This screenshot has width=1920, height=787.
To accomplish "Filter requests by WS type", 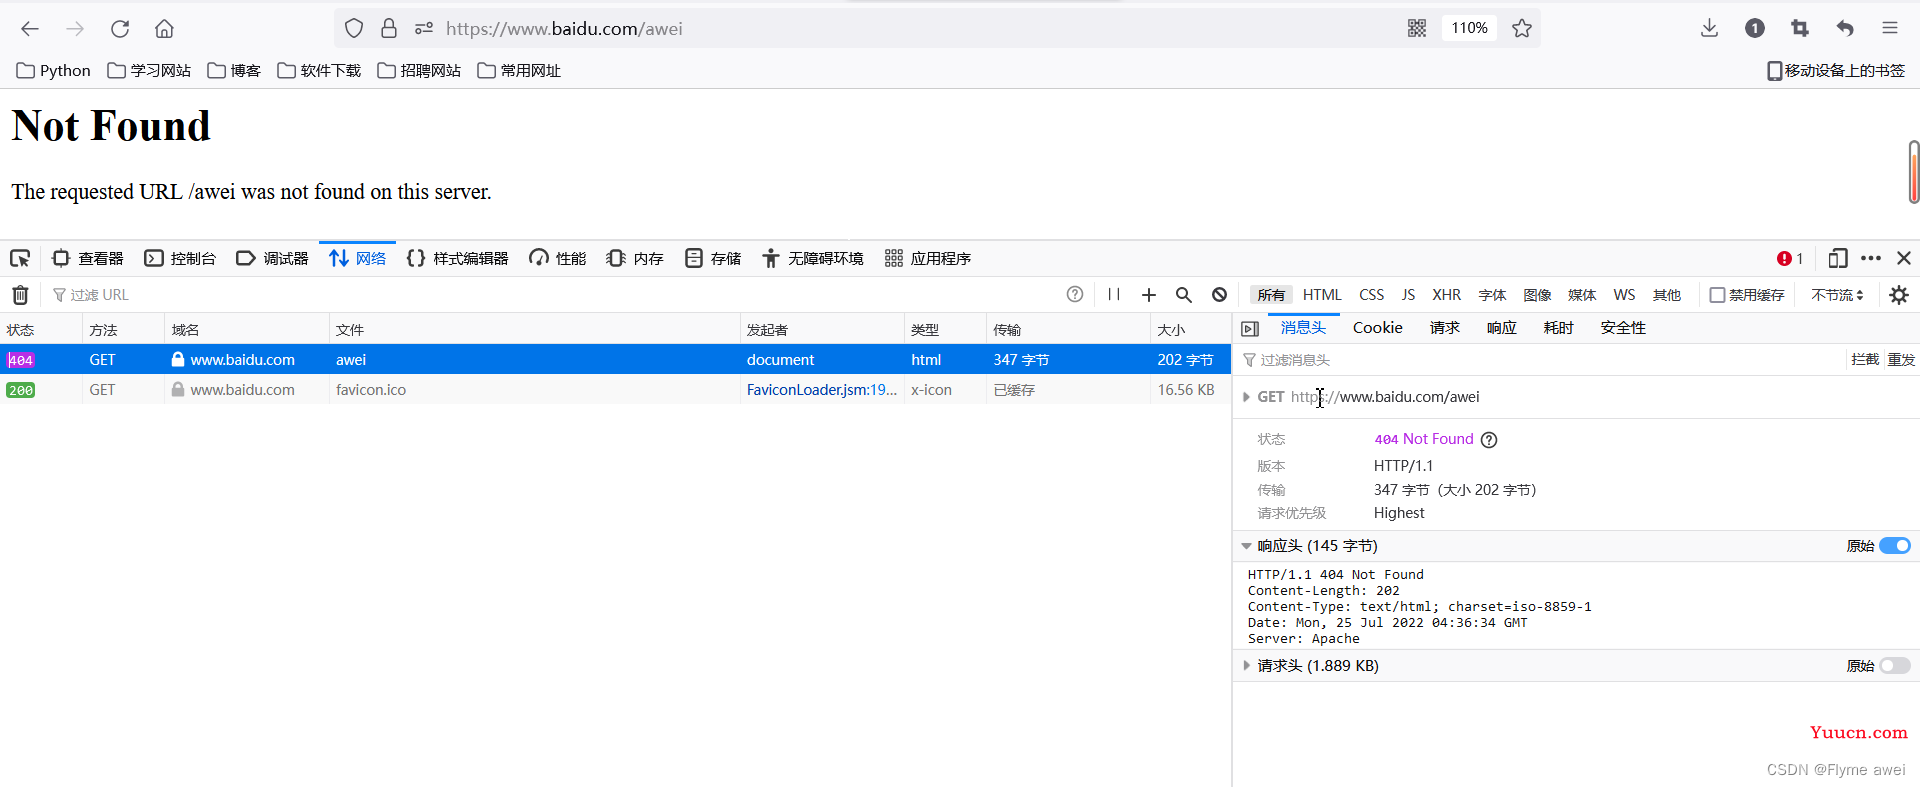I will click(x=1624, y=295).
